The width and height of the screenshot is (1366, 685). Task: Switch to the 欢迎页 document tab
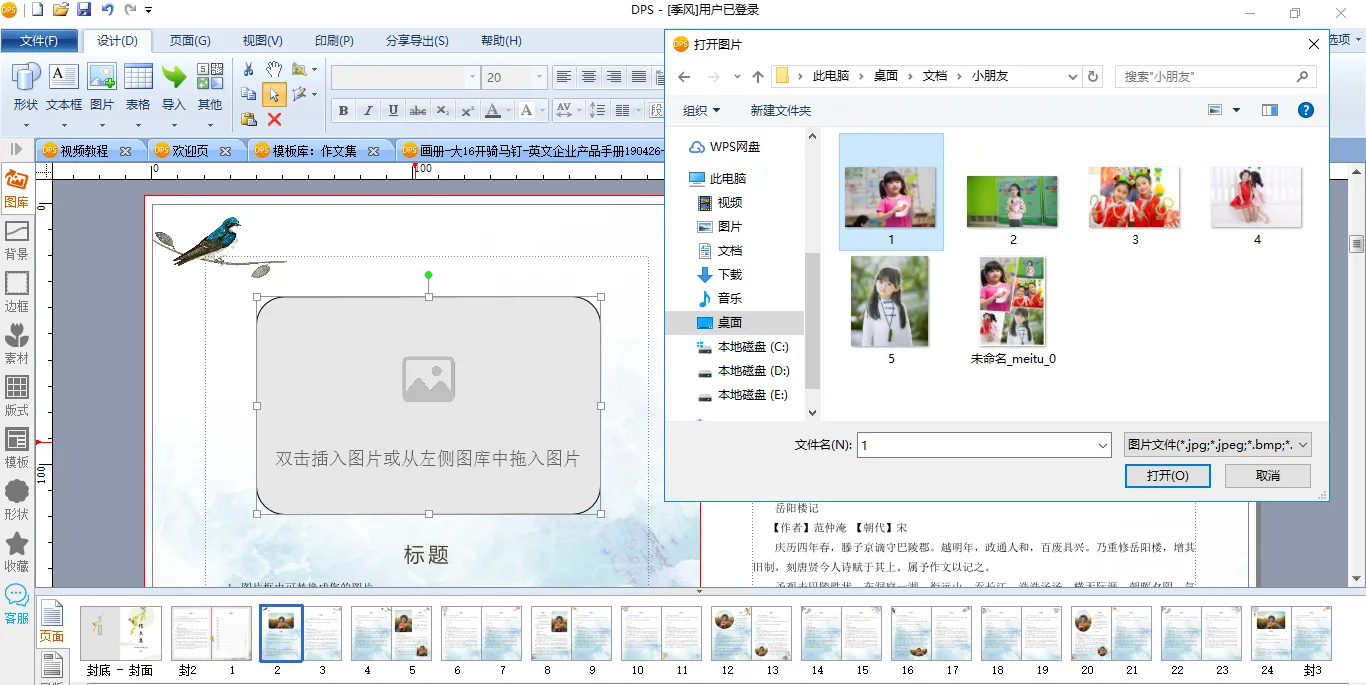(190, 151)
